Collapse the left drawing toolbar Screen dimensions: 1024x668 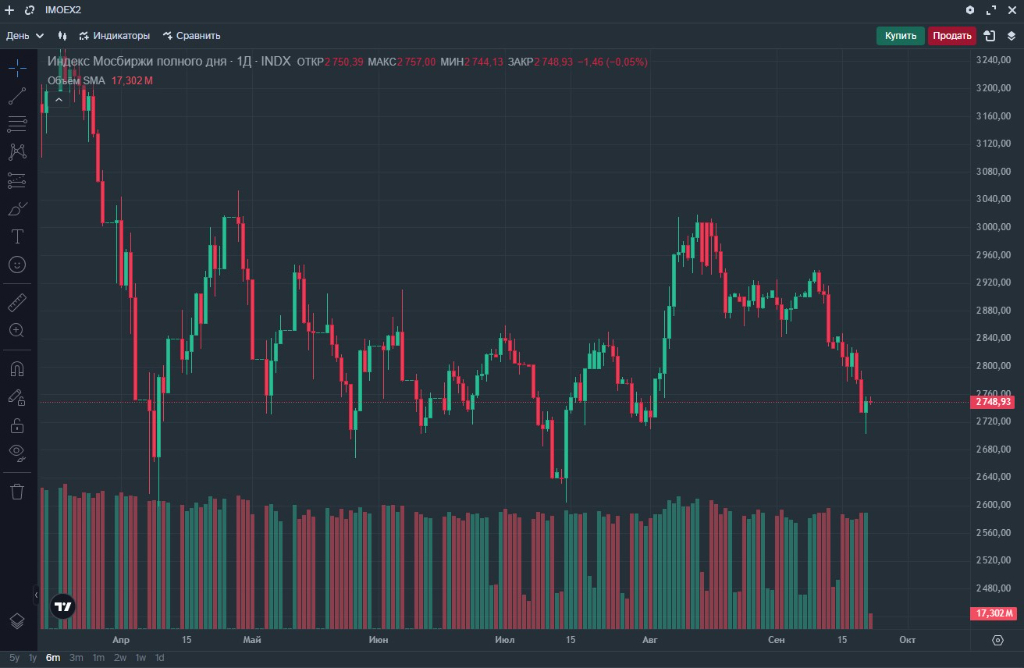[x=37, y=594]
